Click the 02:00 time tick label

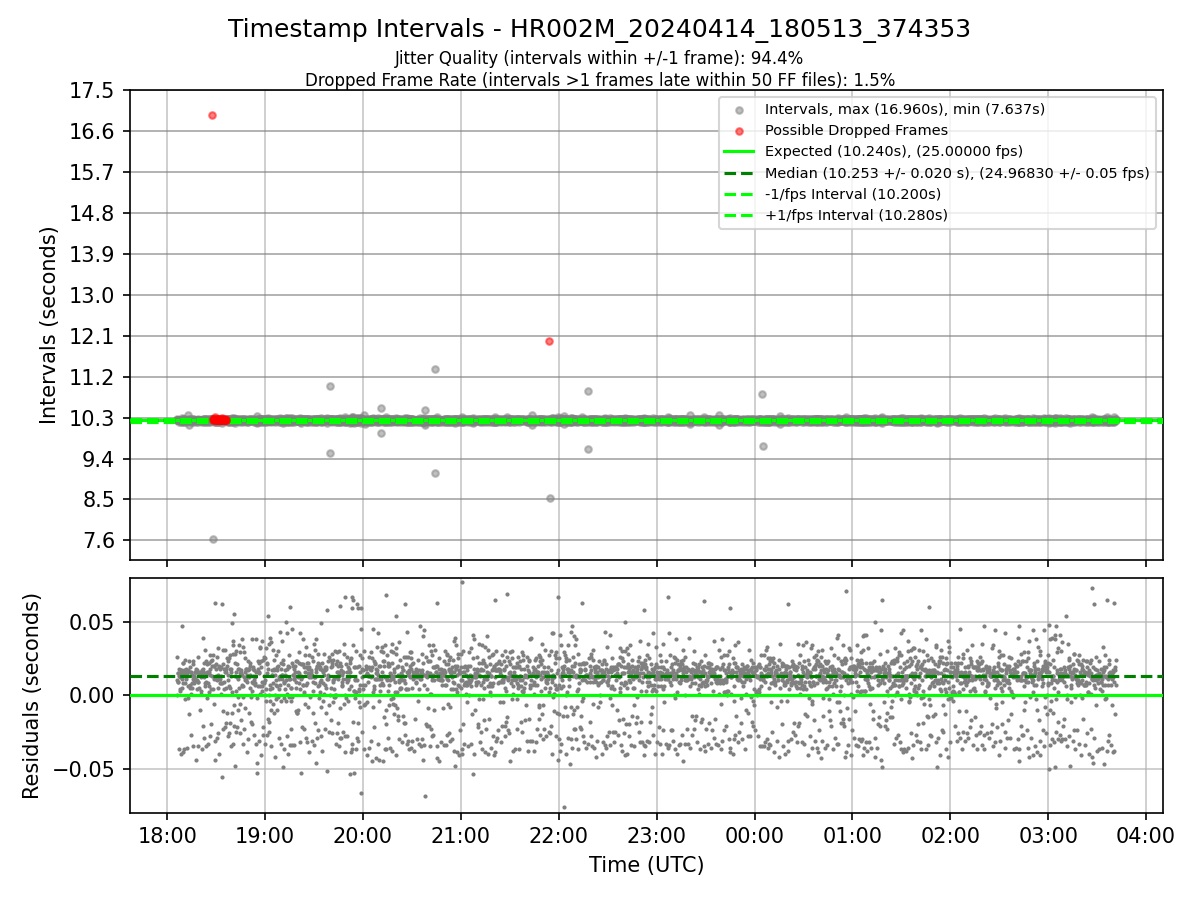[x=950, y=834]
